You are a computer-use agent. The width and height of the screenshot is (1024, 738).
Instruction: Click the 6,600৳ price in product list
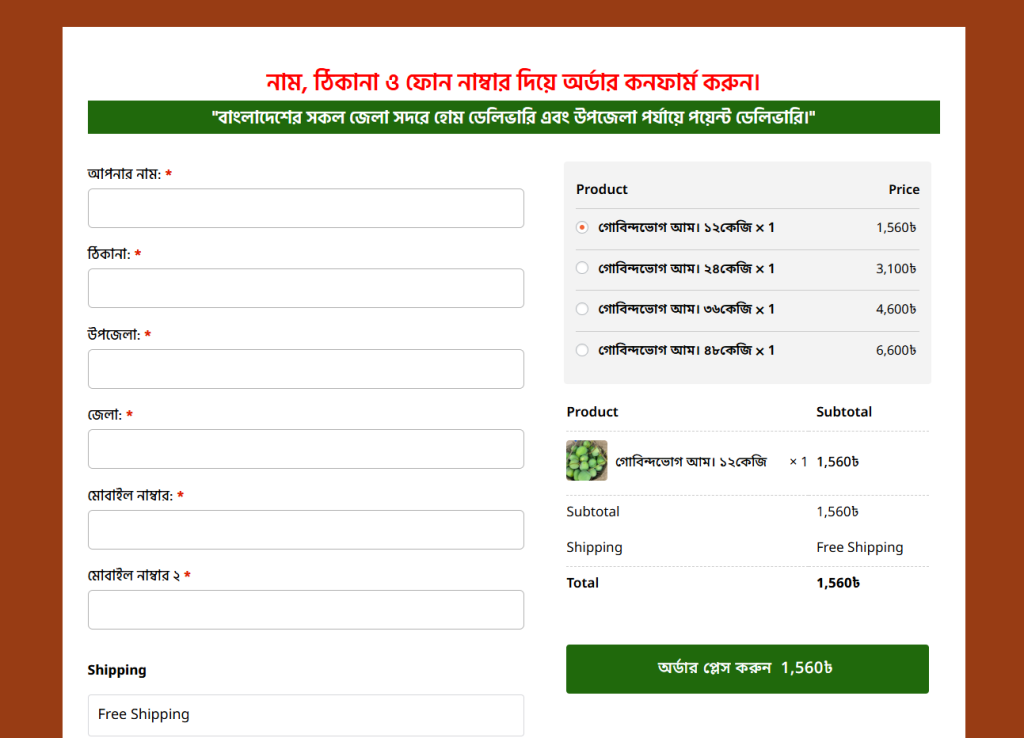[896, 351]
